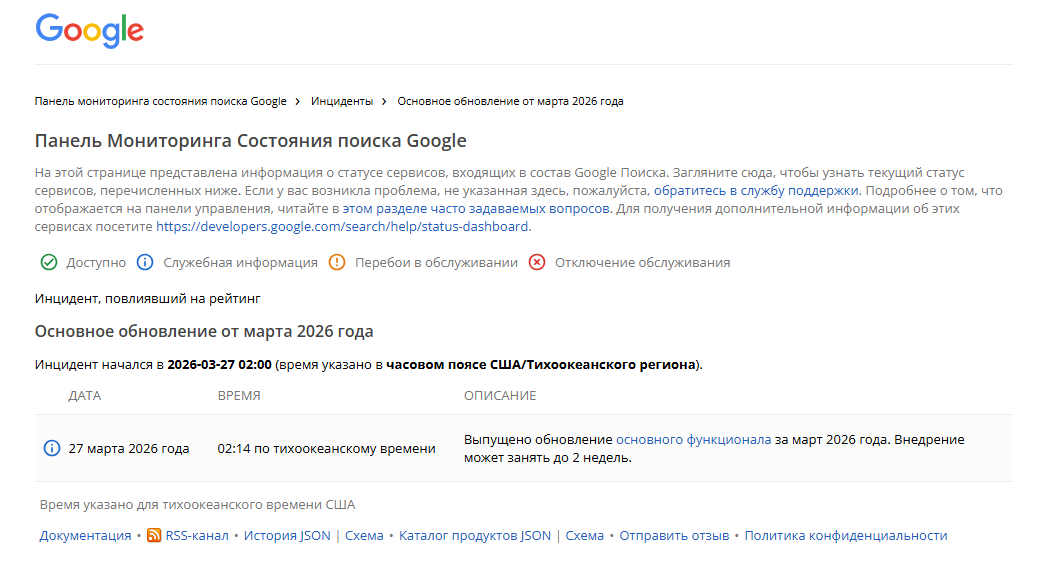Open the Документация footer link
1043x587 pixels.
point(85,536)
